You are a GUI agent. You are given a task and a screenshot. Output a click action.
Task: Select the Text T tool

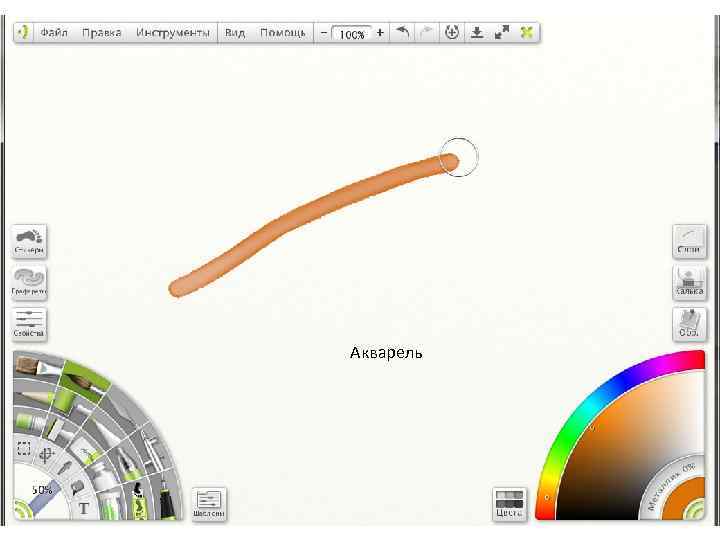coord(84,508)
